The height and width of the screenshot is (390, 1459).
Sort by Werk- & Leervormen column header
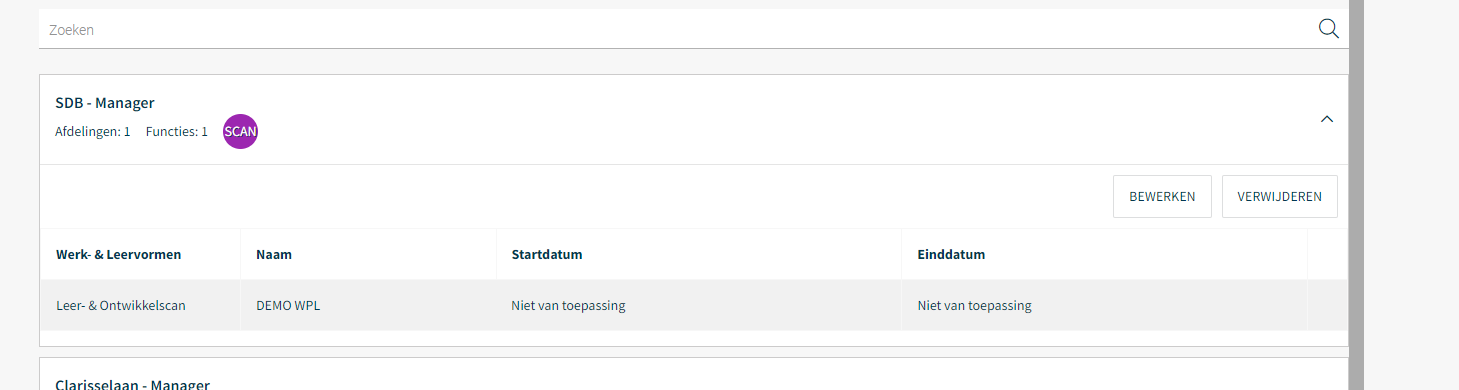[x=119, y=255]
